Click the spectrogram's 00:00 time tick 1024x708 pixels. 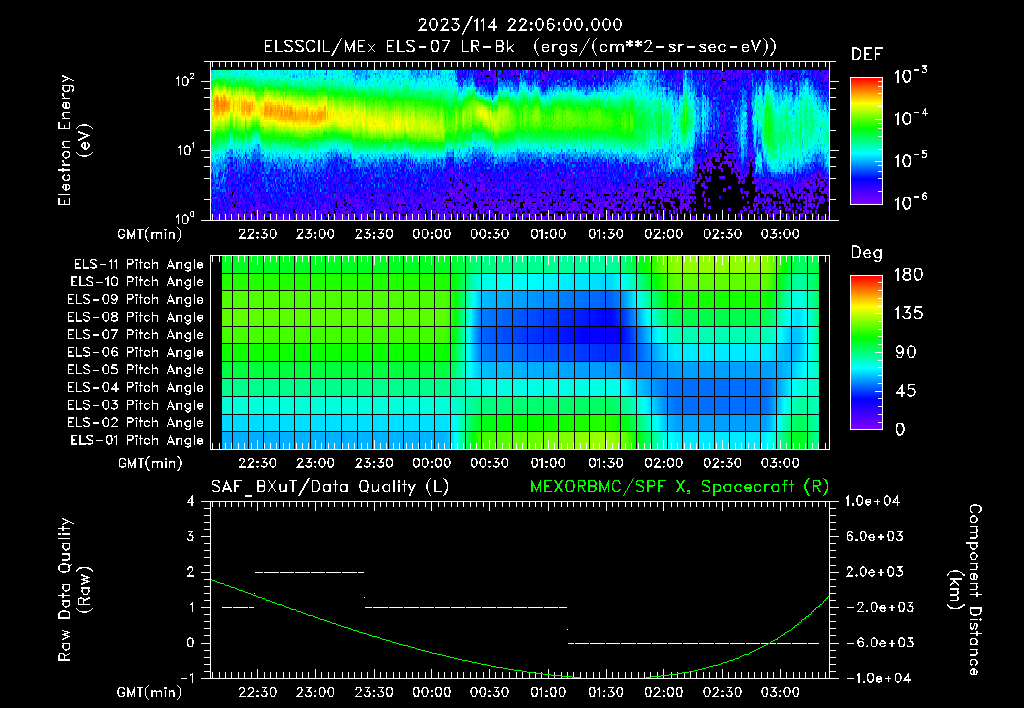click(432, 234)
